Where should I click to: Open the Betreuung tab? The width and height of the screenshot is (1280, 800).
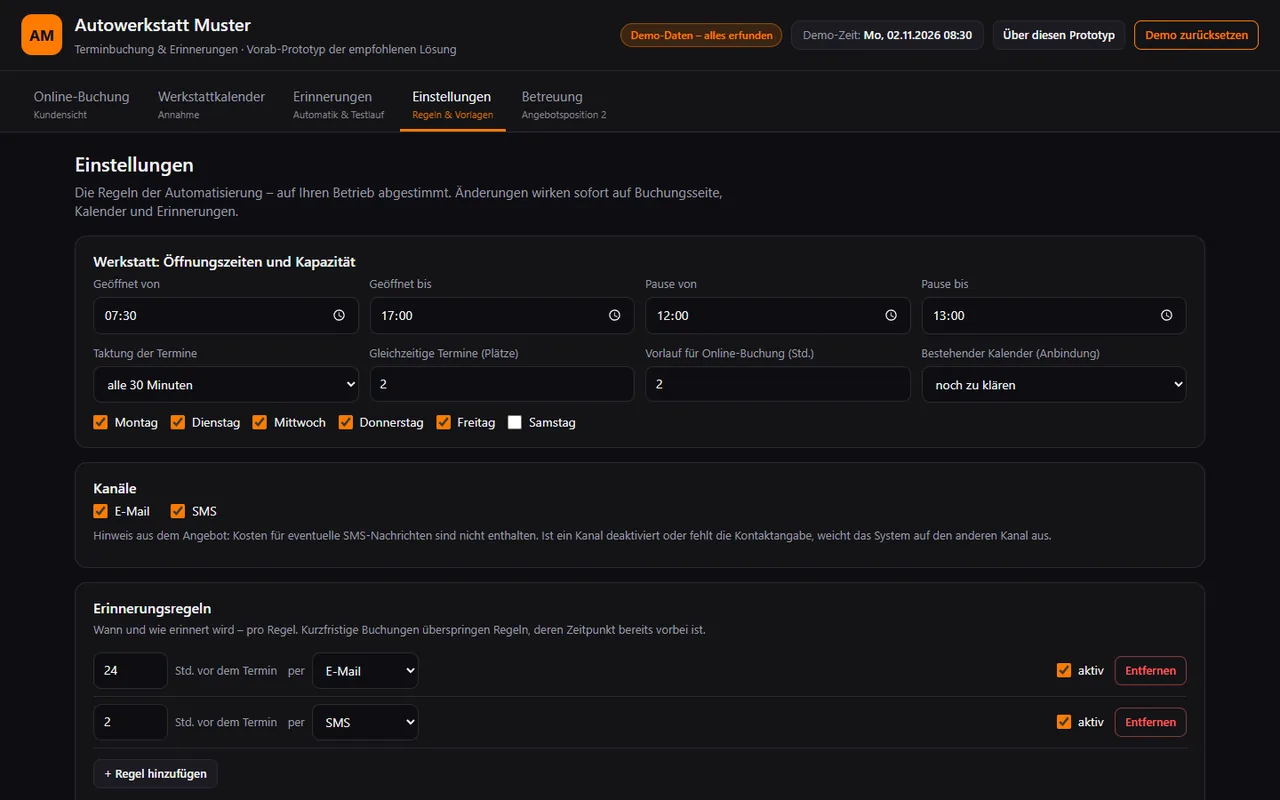click(564, 104)
